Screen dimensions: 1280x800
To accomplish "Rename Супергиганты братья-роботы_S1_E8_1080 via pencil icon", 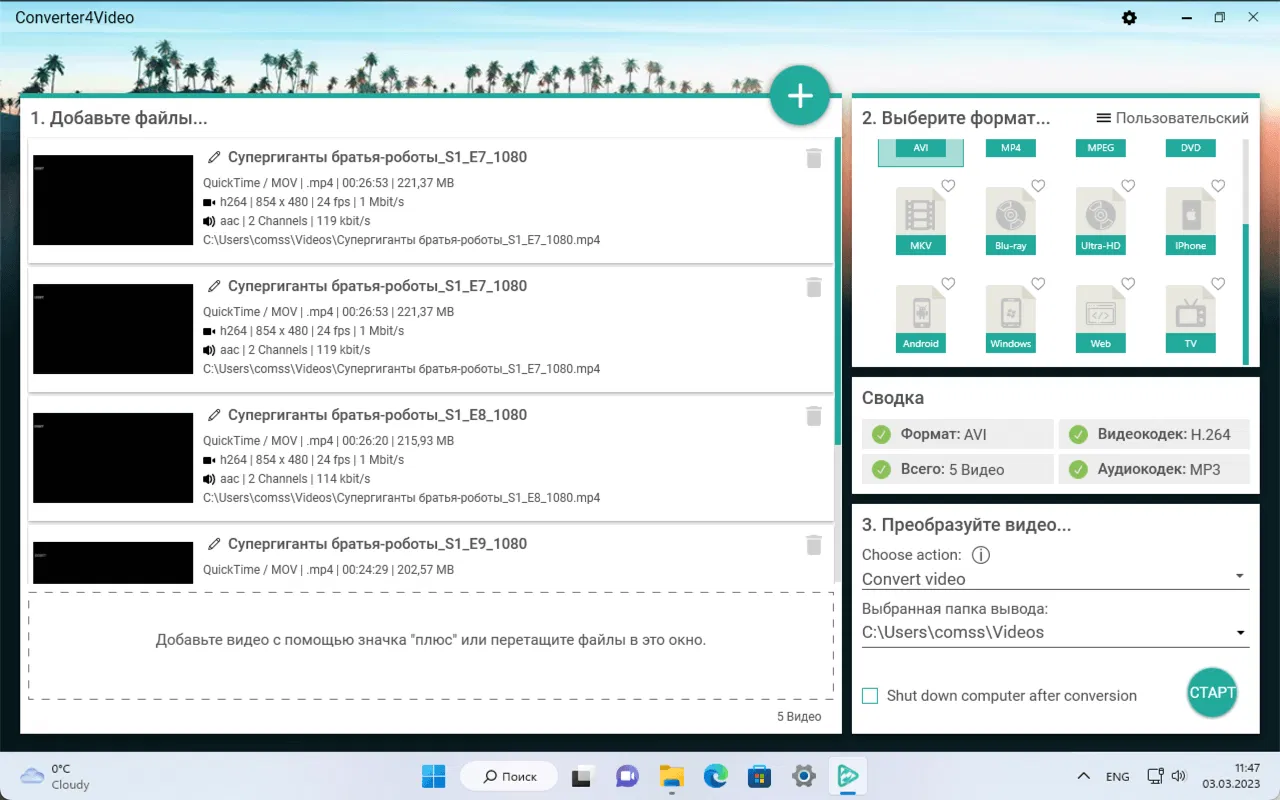I will tap(214, 415).
